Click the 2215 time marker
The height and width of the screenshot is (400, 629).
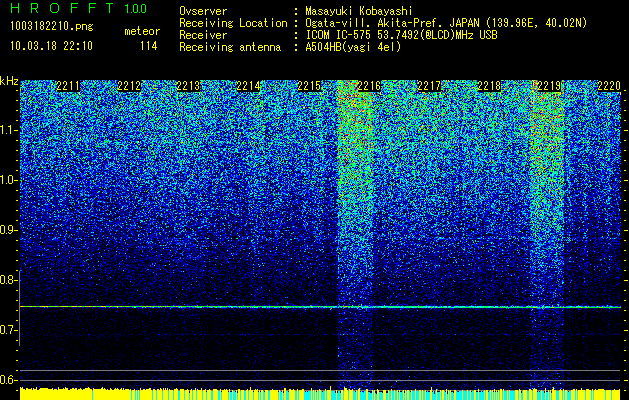coord(309,86)
